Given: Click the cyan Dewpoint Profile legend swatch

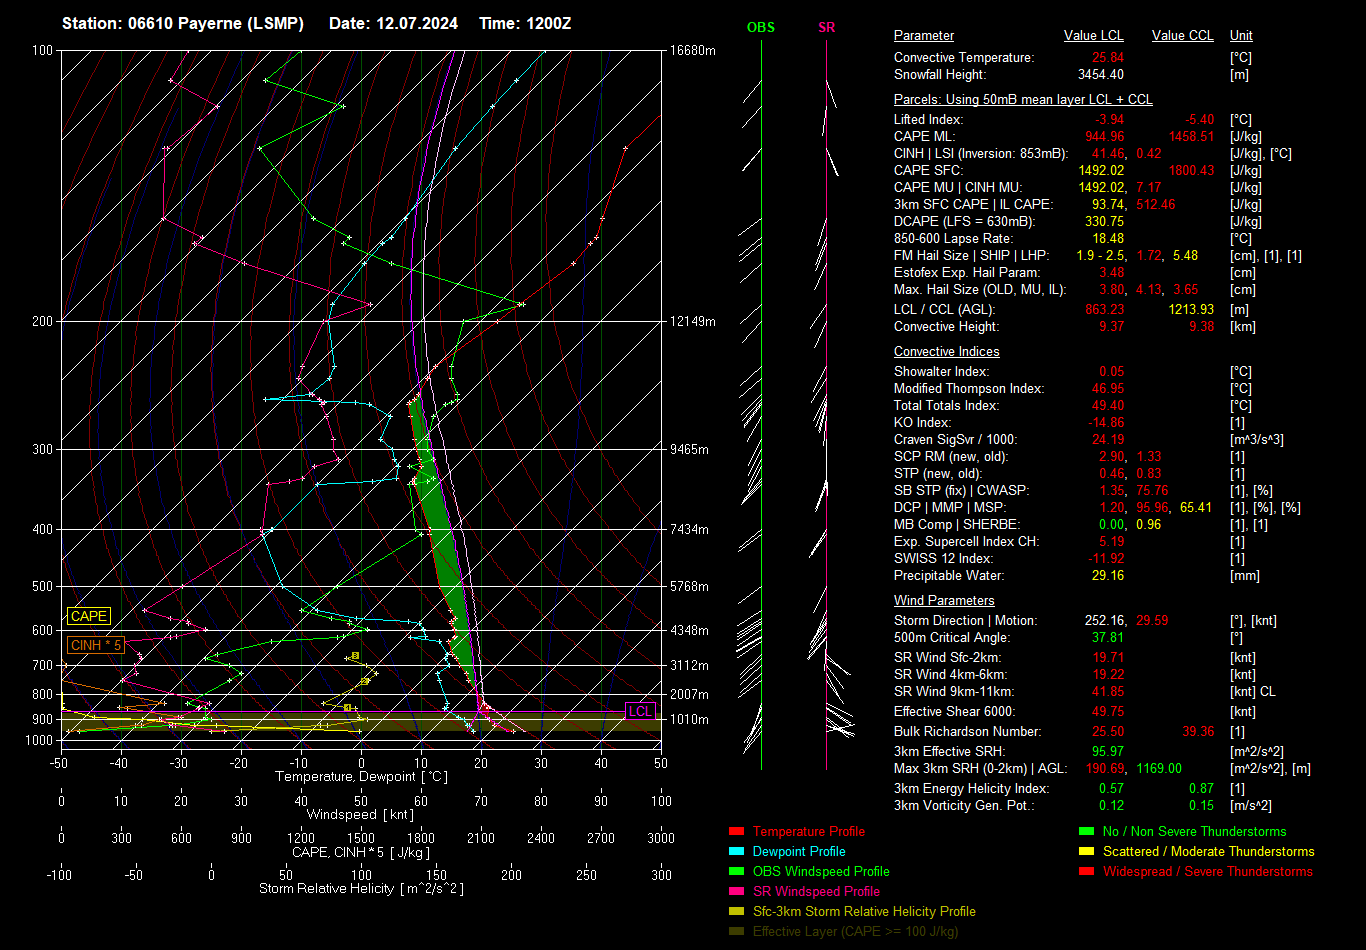Looking at the screenshot, I should tap(737, 852).
